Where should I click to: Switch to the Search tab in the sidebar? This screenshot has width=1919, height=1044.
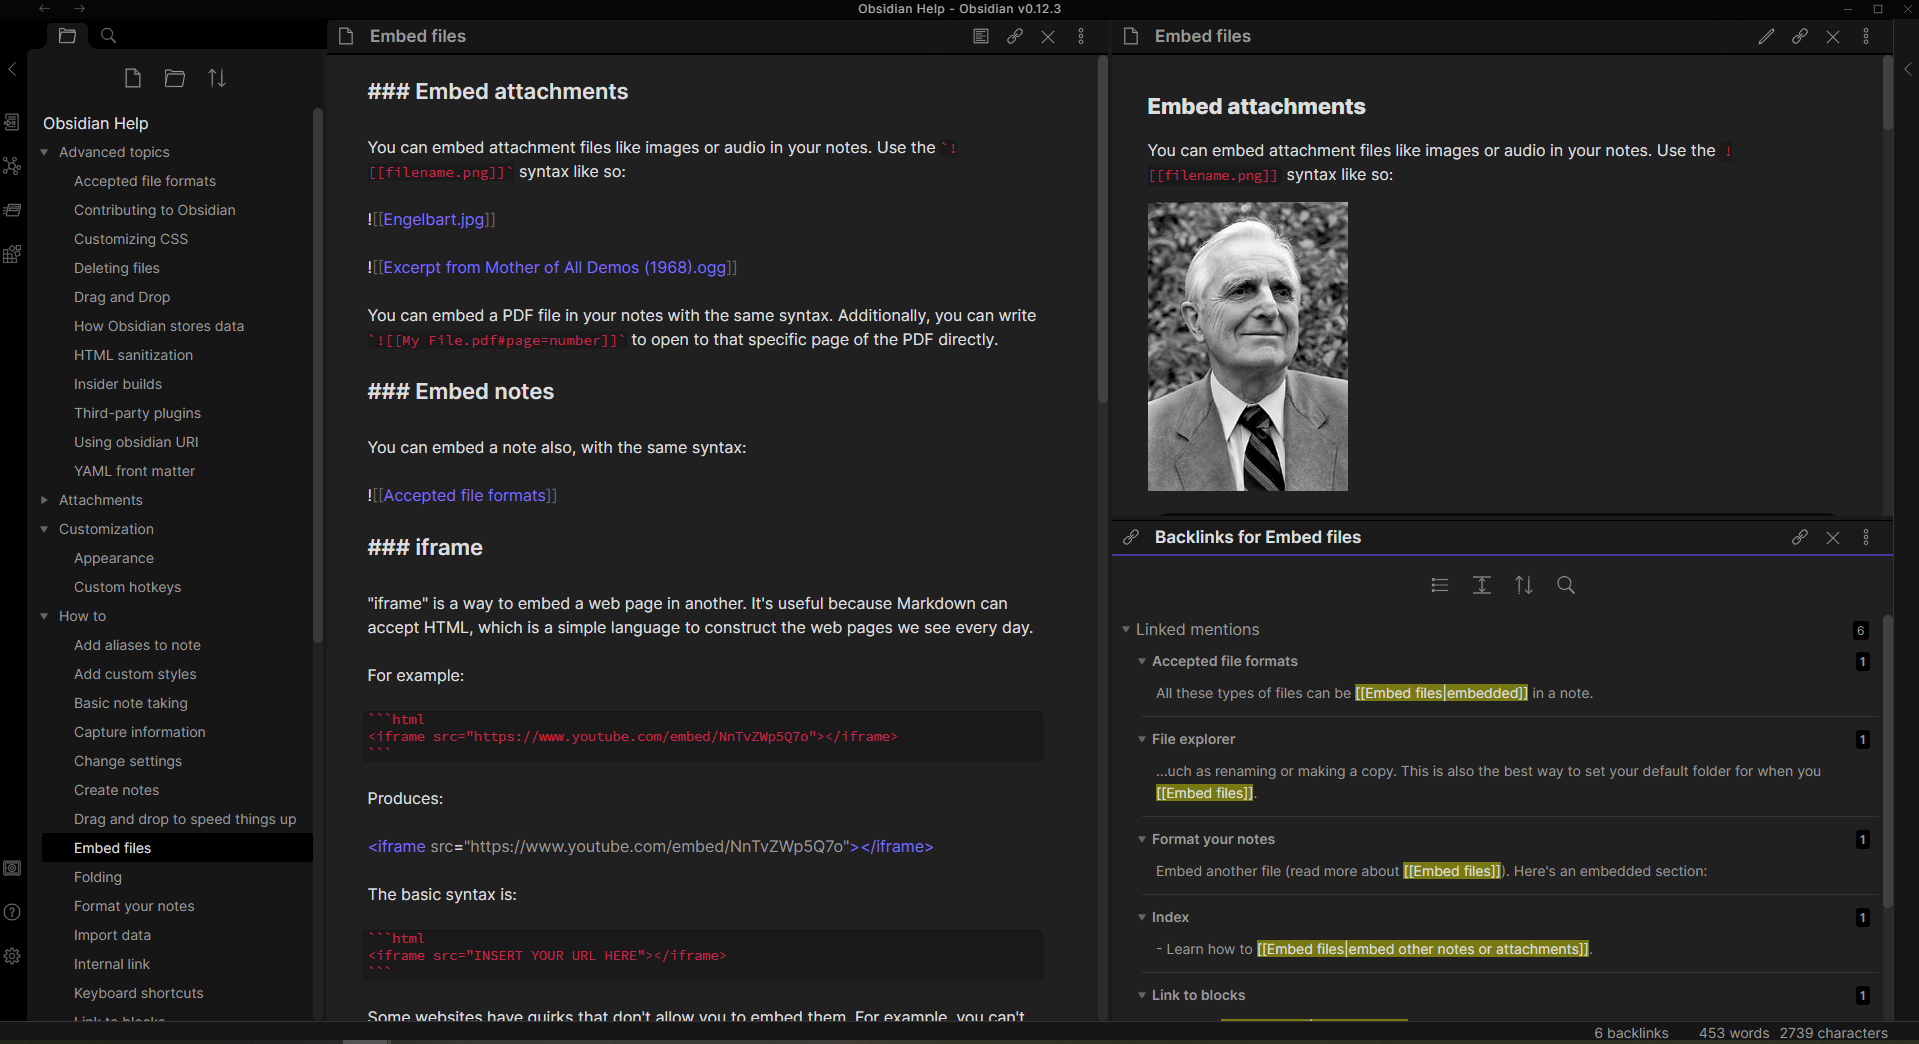(x=109, y=35)
